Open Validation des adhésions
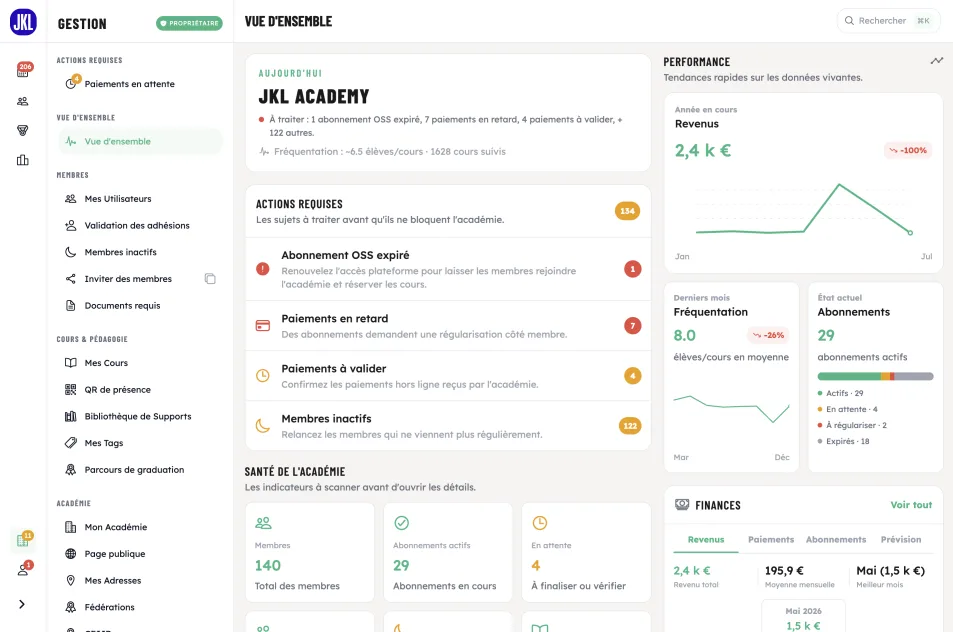Image resolution: width=953 pixels, height=632 pixels. pos(140,225)
